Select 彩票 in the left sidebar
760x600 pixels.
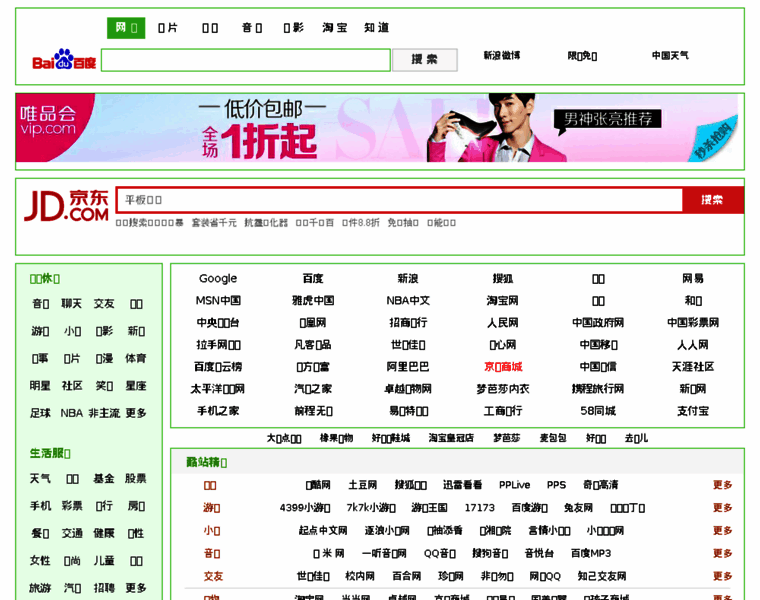[71, 506]
